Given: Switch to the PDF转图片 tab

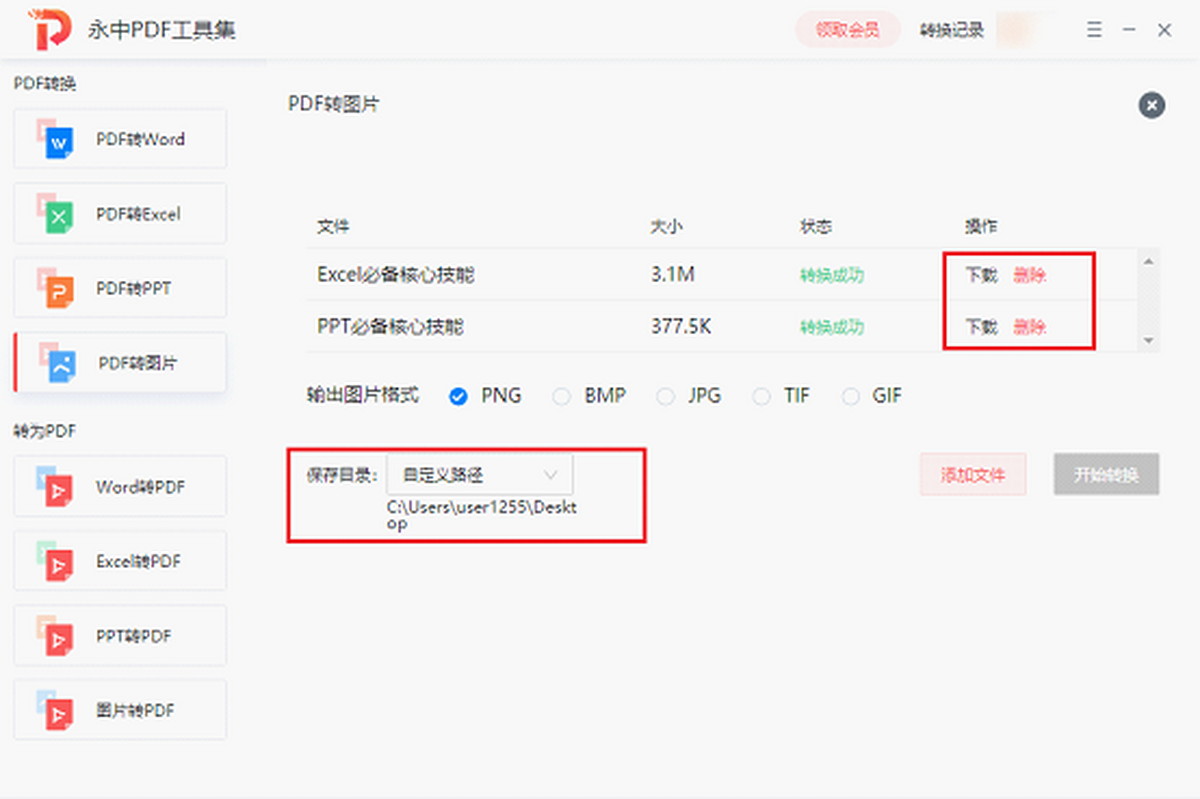Looking at the screenshot, I should point(120,363).
